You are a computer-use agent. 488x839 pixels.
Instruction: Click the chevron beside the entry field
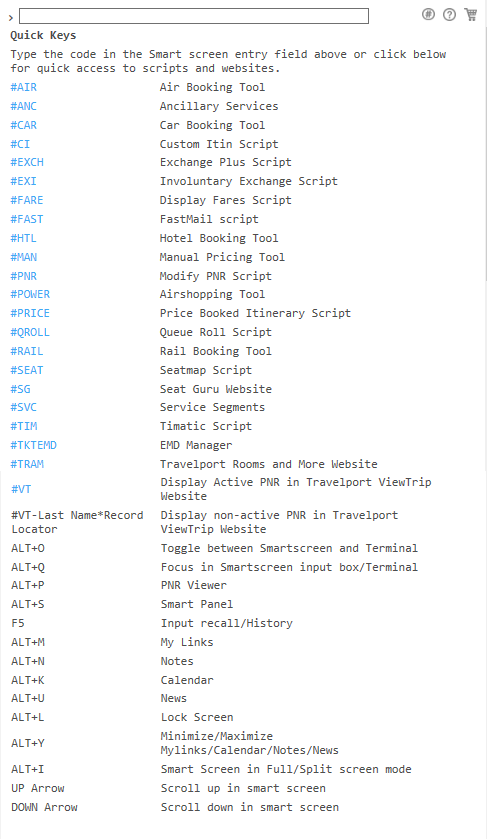point(11,18)
